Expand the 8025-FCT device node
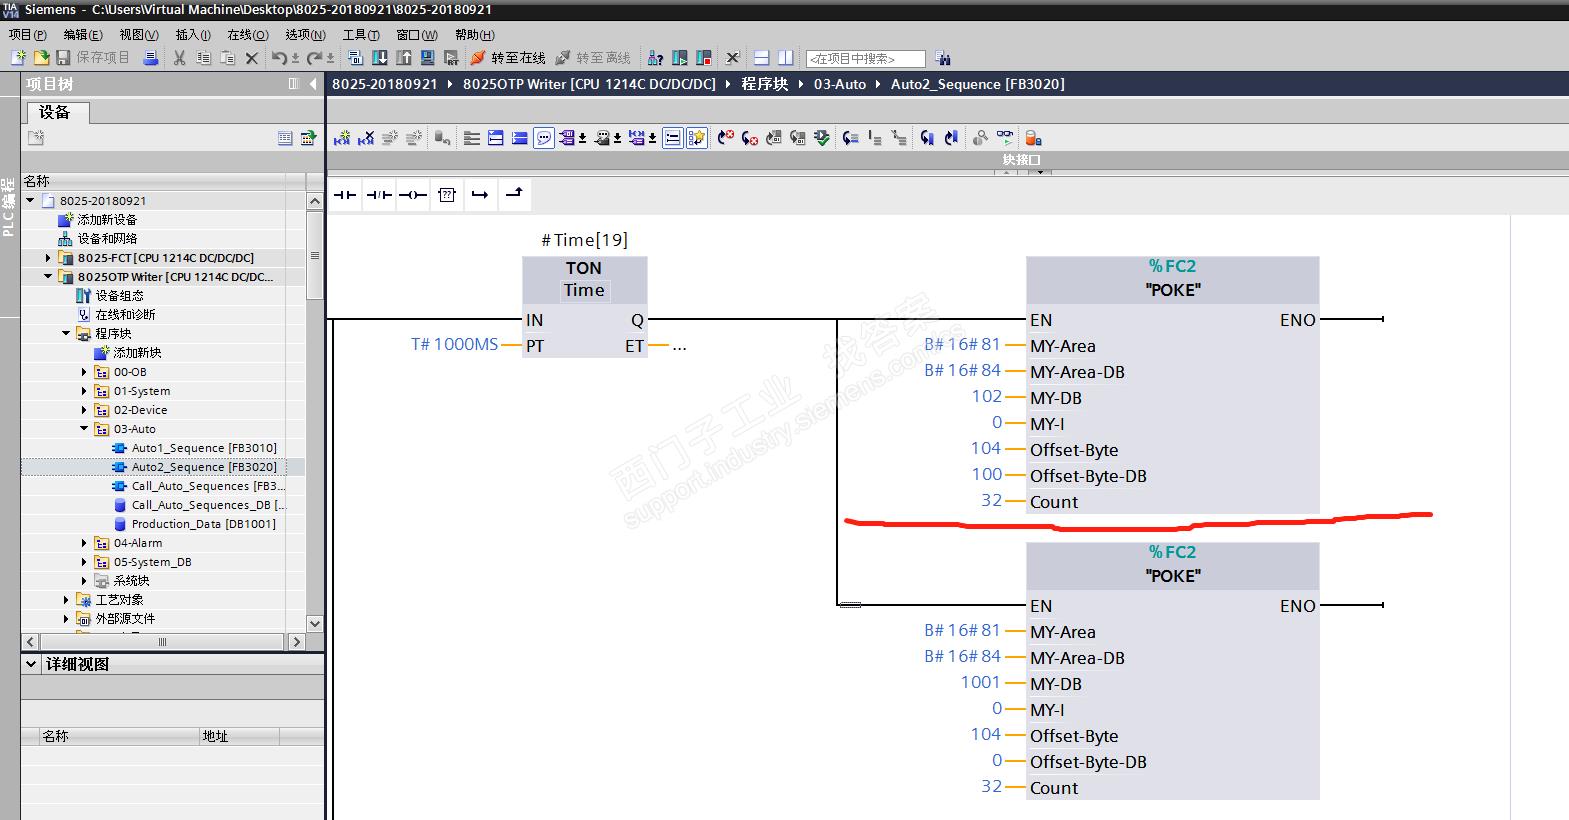The height and width of the screenshot is (820, 1569). [48, 258]
